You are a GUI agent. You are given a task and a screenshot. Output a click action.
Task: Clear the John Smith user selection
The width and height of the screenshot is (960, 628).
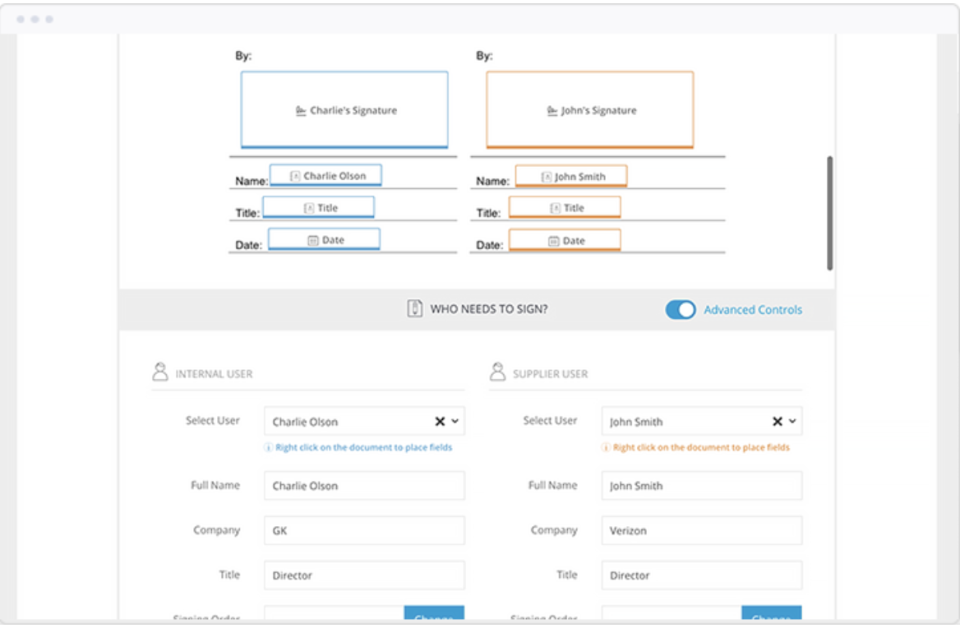[777, 422]
